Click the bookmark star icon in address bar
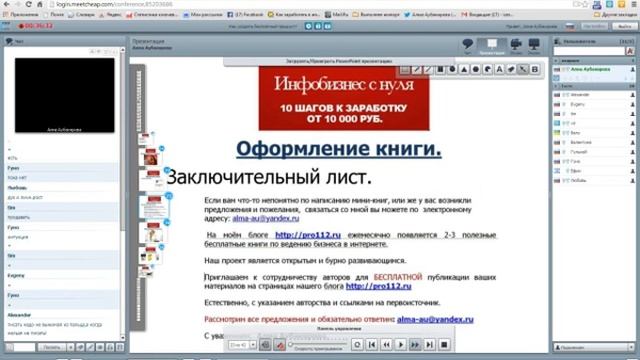This screenshot has width=640, height=360. click(585, 4)
